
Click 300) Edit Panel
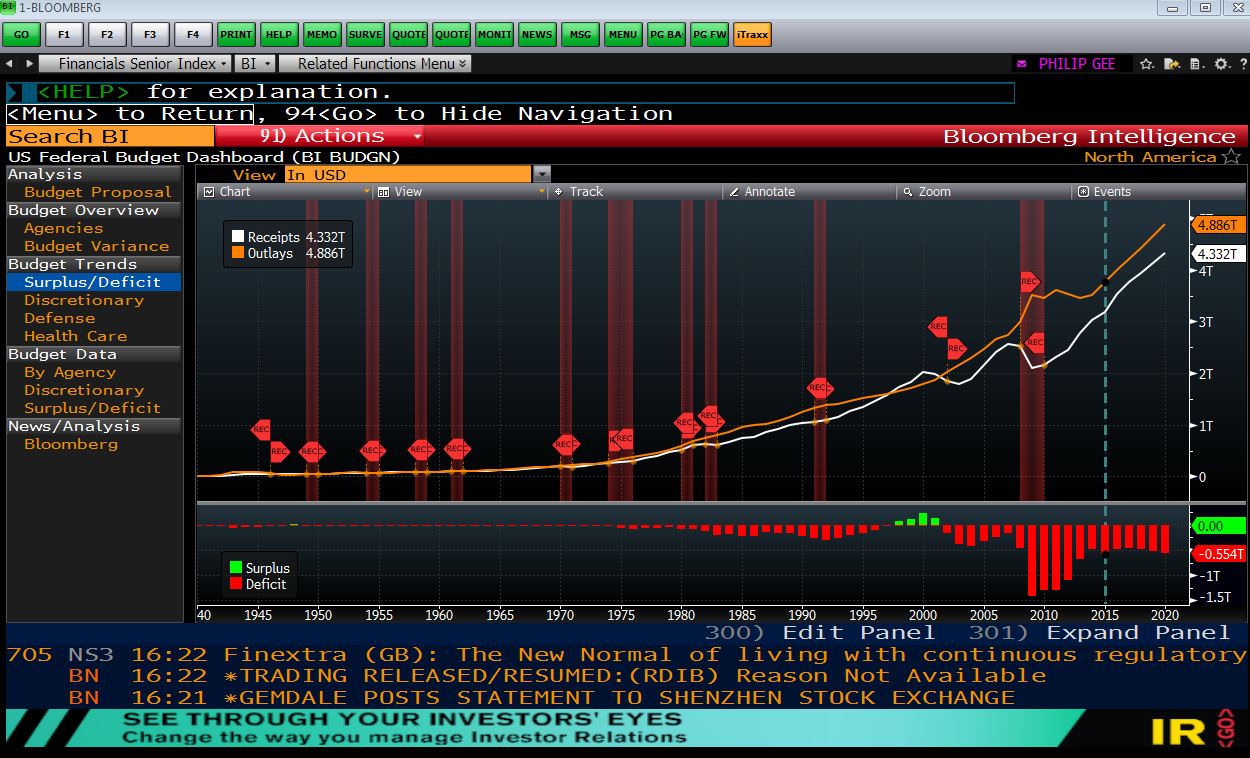pyautogui.click(x=820, y=632)
